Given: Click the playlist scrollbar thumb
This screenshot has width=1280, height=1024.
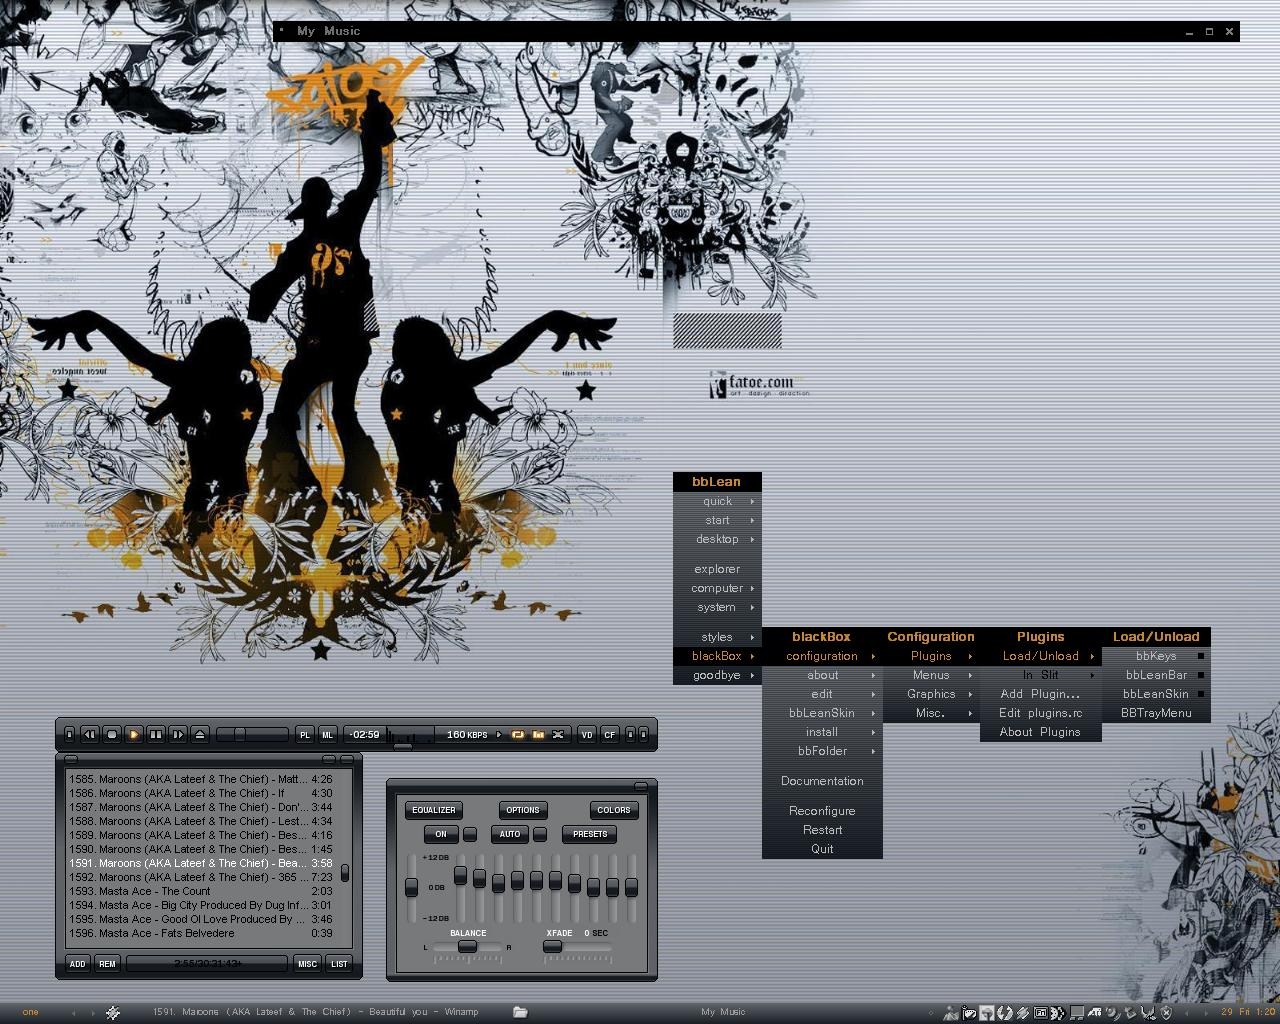Looking at the screenshot, I should (345, 873).
